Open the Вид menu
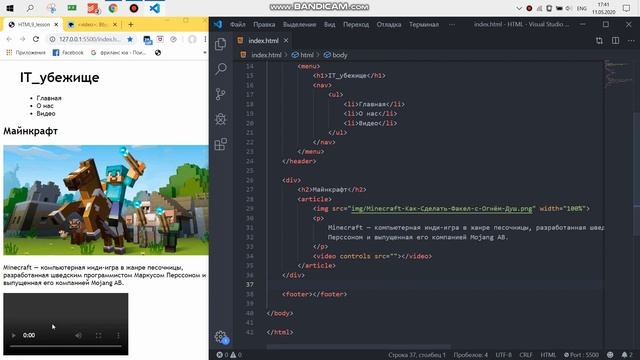640x360 pixels. pyautogui.click(x=329, y=24)
